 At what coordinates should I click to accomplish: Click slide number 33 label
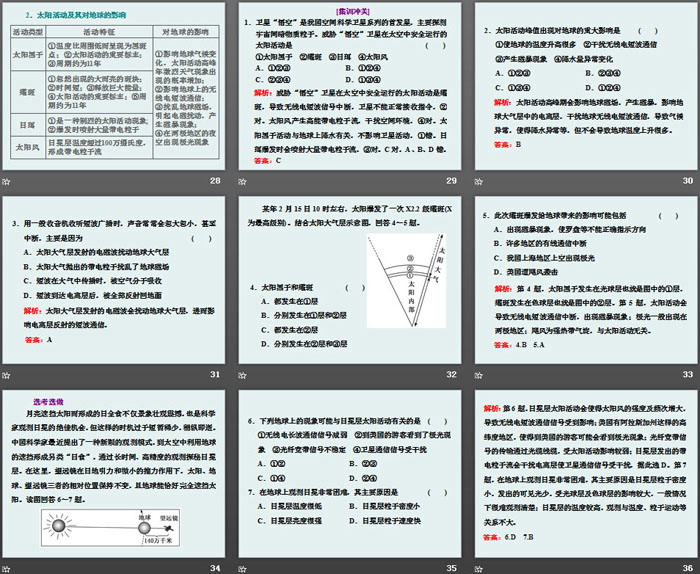(688, 374)
